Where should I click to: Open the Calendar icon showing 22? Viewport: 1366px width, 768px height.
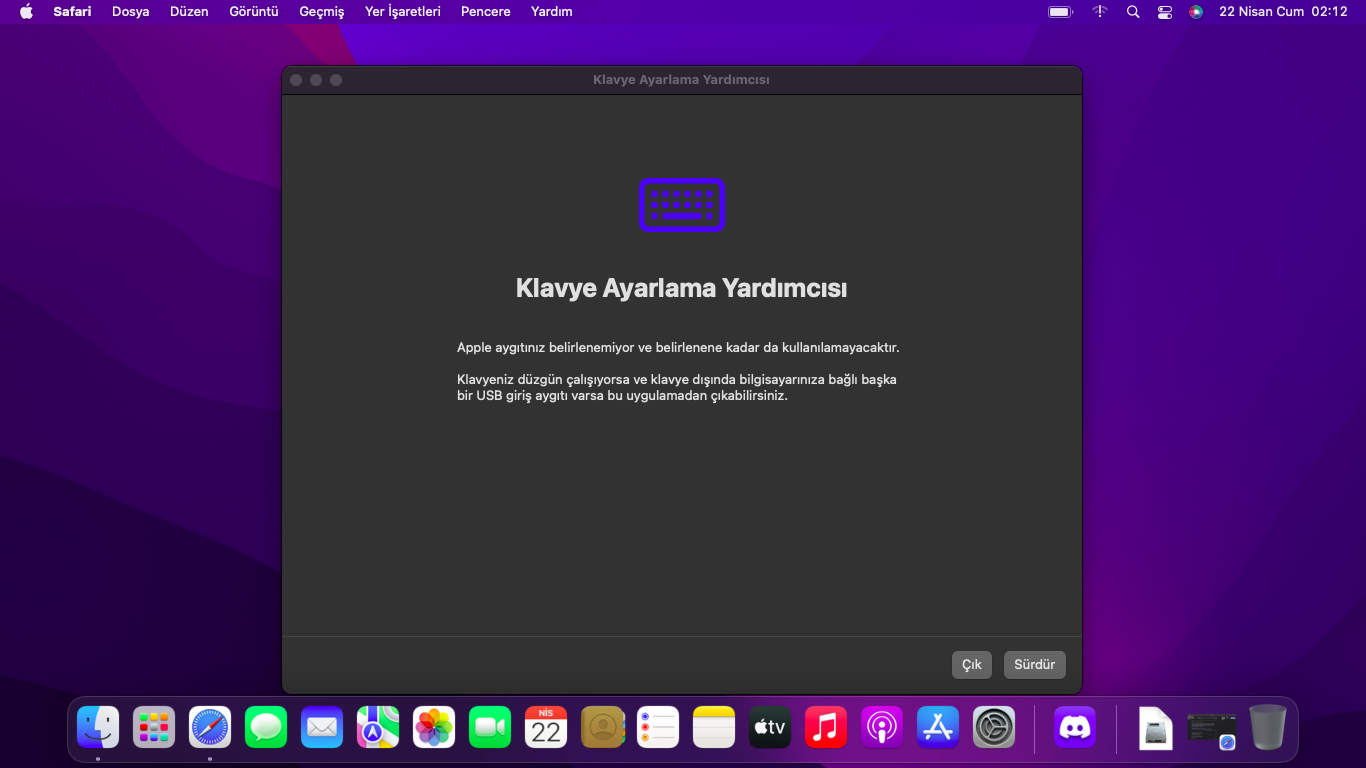point(546,727)
